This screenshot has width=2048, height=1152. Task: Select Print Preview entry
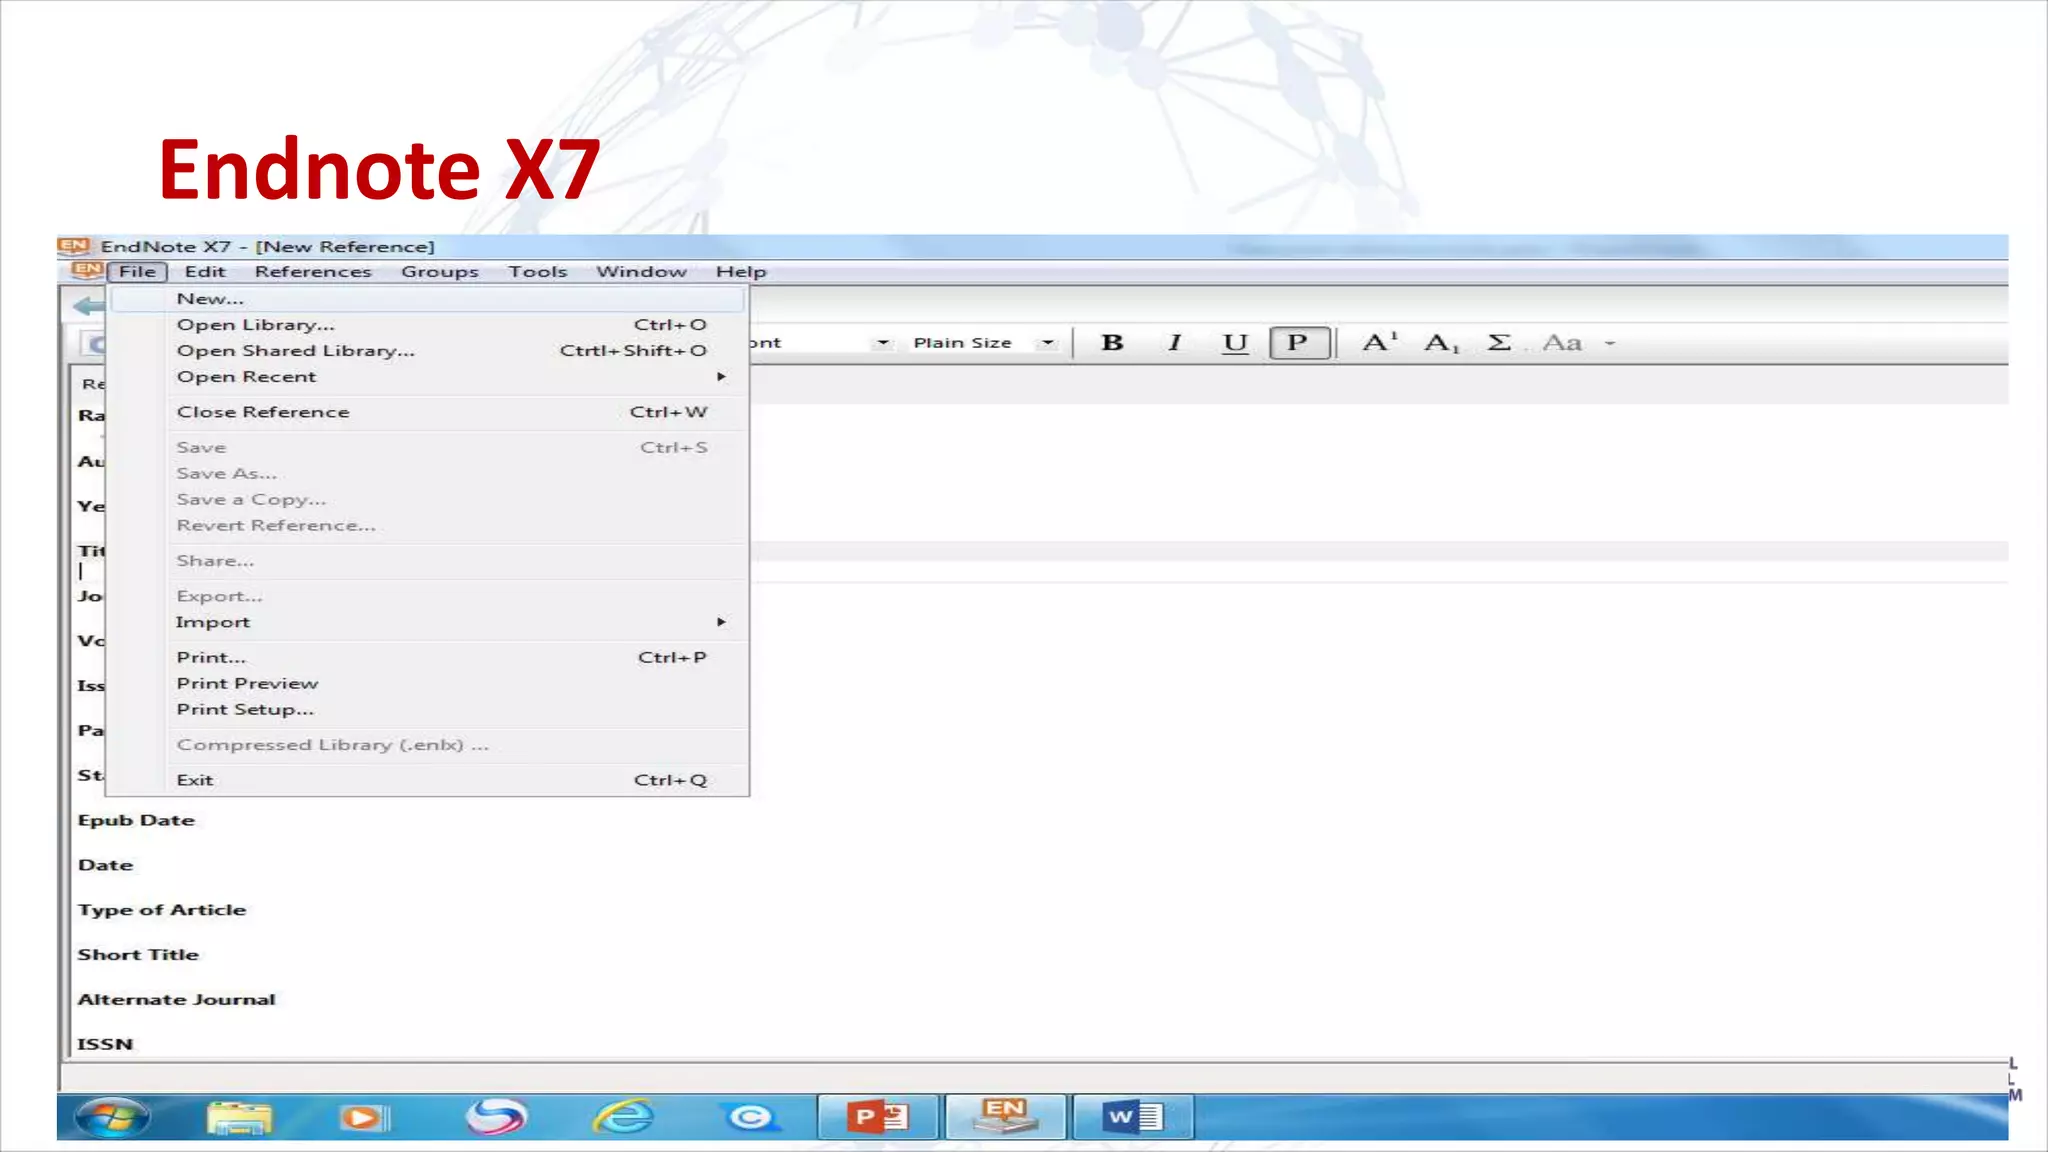[428, 684]
